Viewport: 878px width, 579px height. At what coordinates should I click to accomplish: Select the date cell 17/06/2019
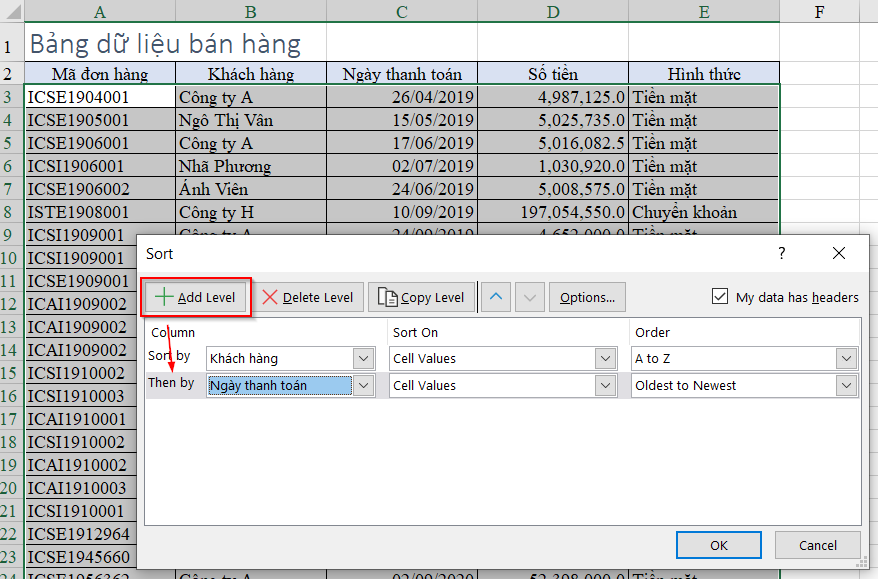click(402, 143)
